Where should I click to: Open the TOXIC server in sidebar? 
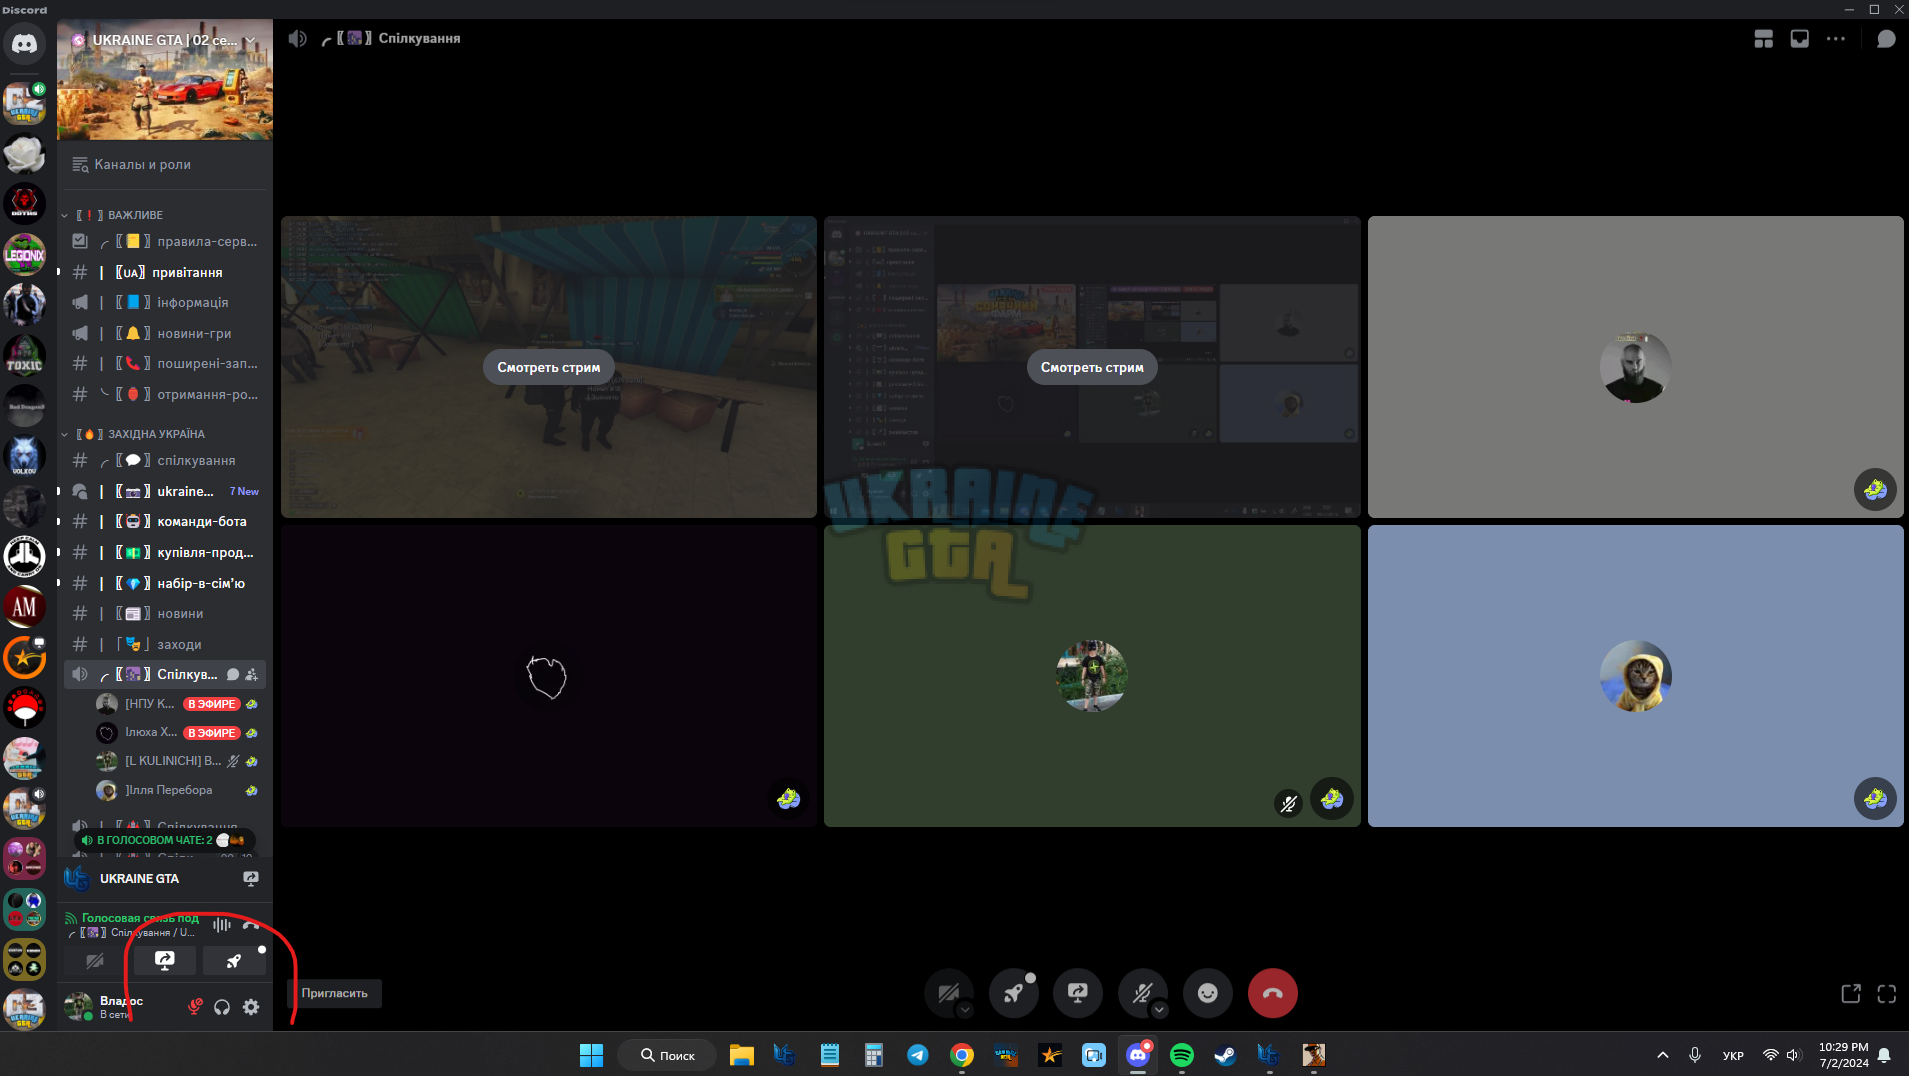click(24, 356)
